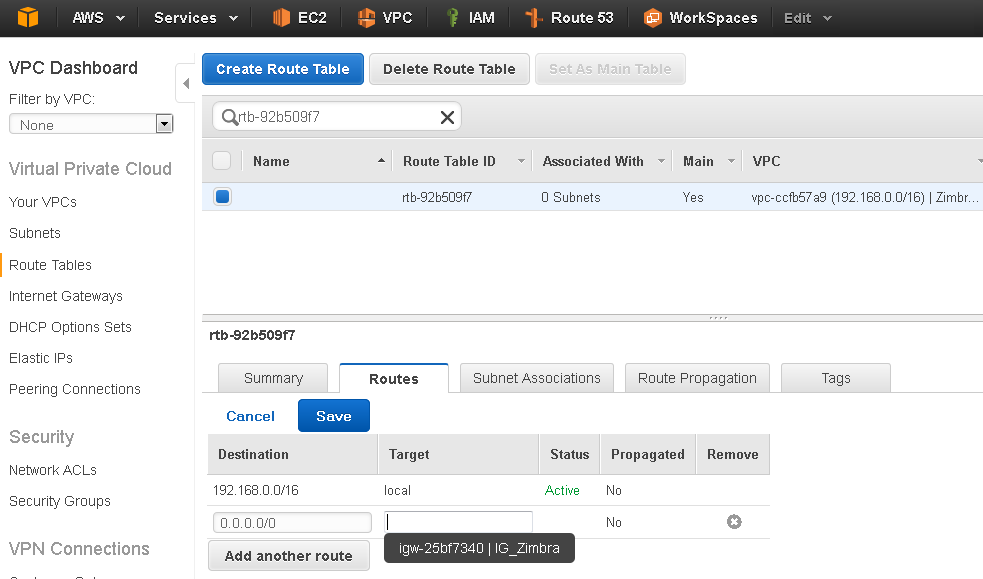Open the Route 53 service shortcut

pyautogui.click(x=569, y=18)
